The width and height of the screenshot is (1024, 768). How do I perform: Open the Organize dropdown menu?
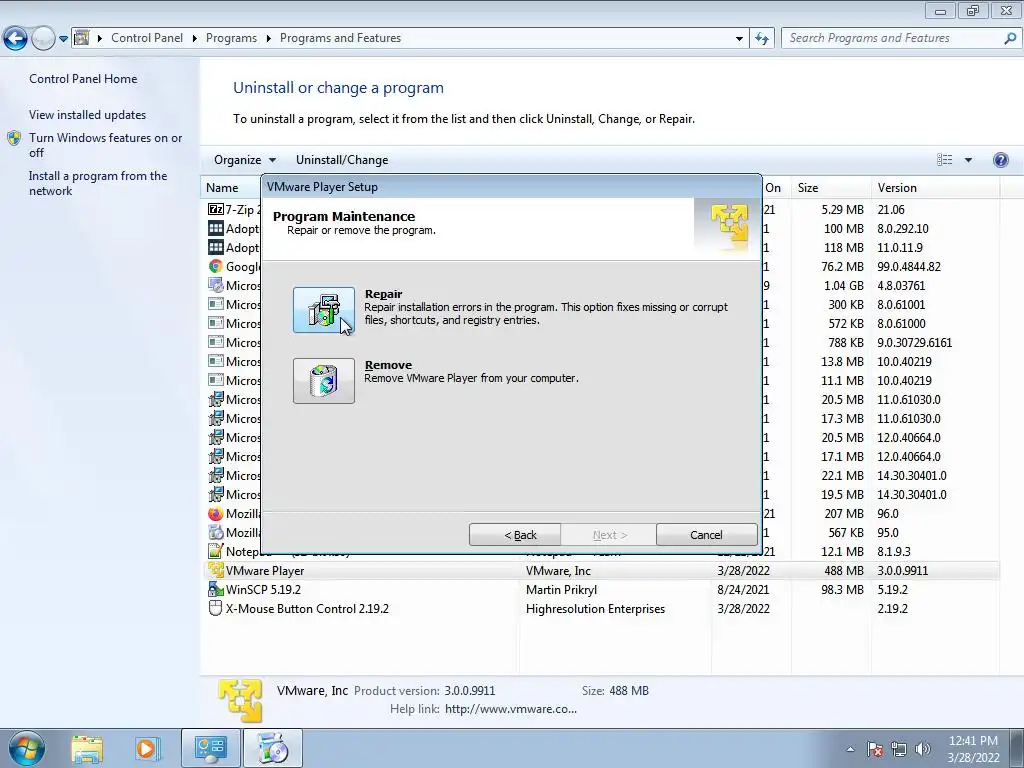click(x=245, y=160)
